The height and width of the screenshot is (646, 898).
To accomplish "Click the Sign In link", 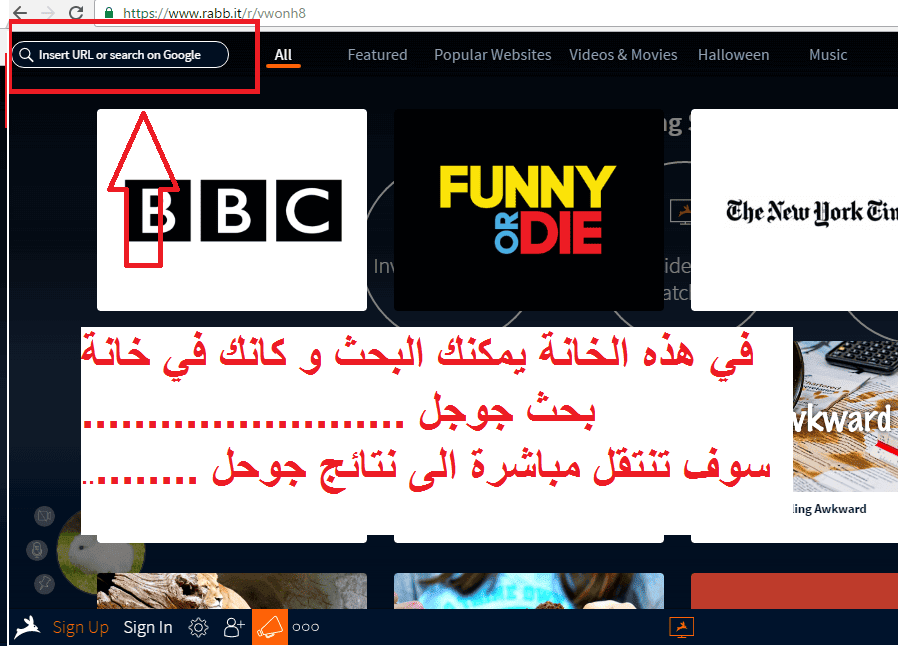I will [148, 628].
